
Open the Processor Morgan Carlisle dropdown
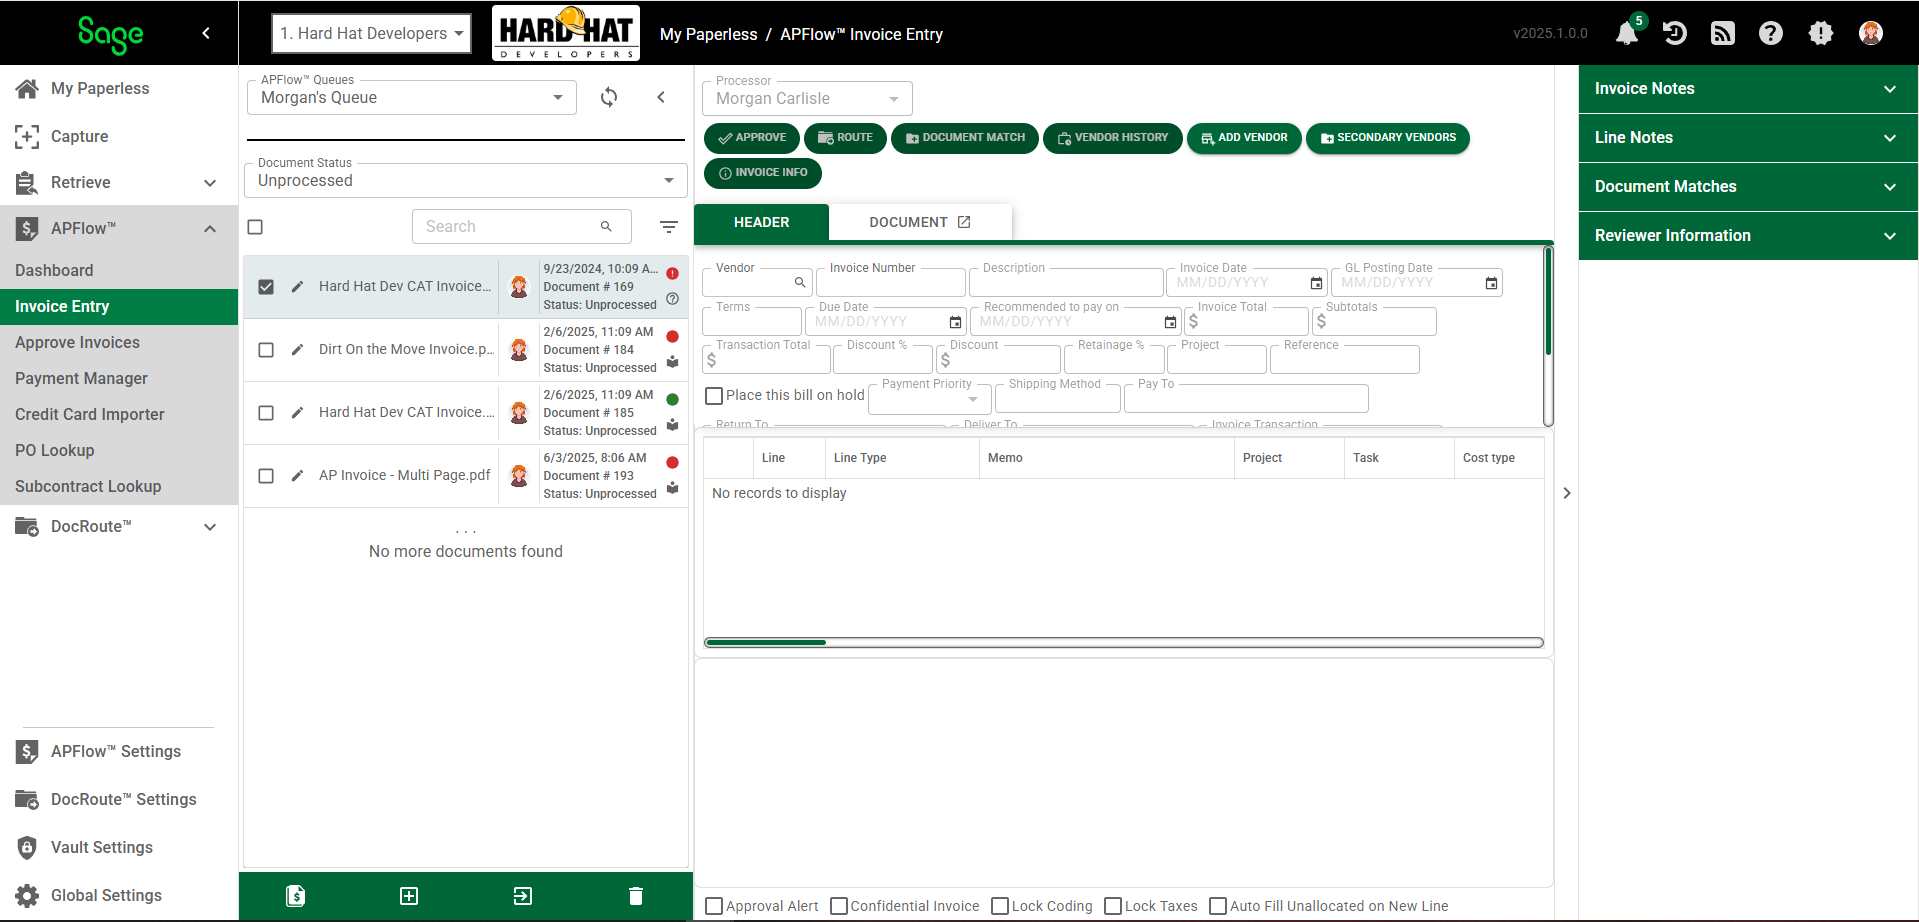coord(808,98)
